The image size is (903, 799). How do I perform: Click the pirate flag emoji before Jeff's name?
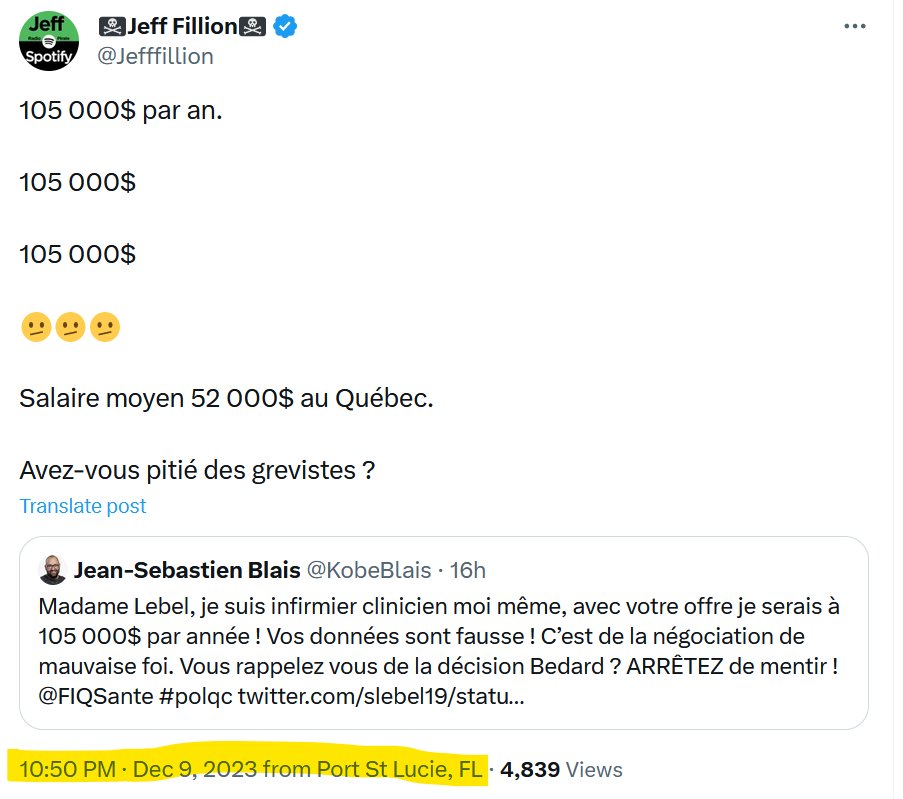112,26
